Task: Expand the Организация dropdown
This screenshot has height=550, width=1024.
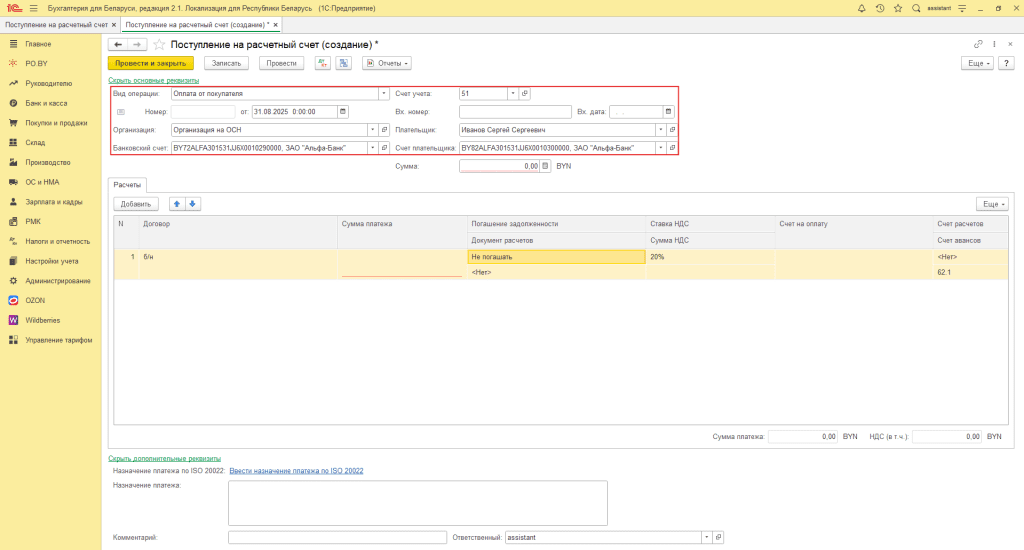Action: (x=372, y=130)
